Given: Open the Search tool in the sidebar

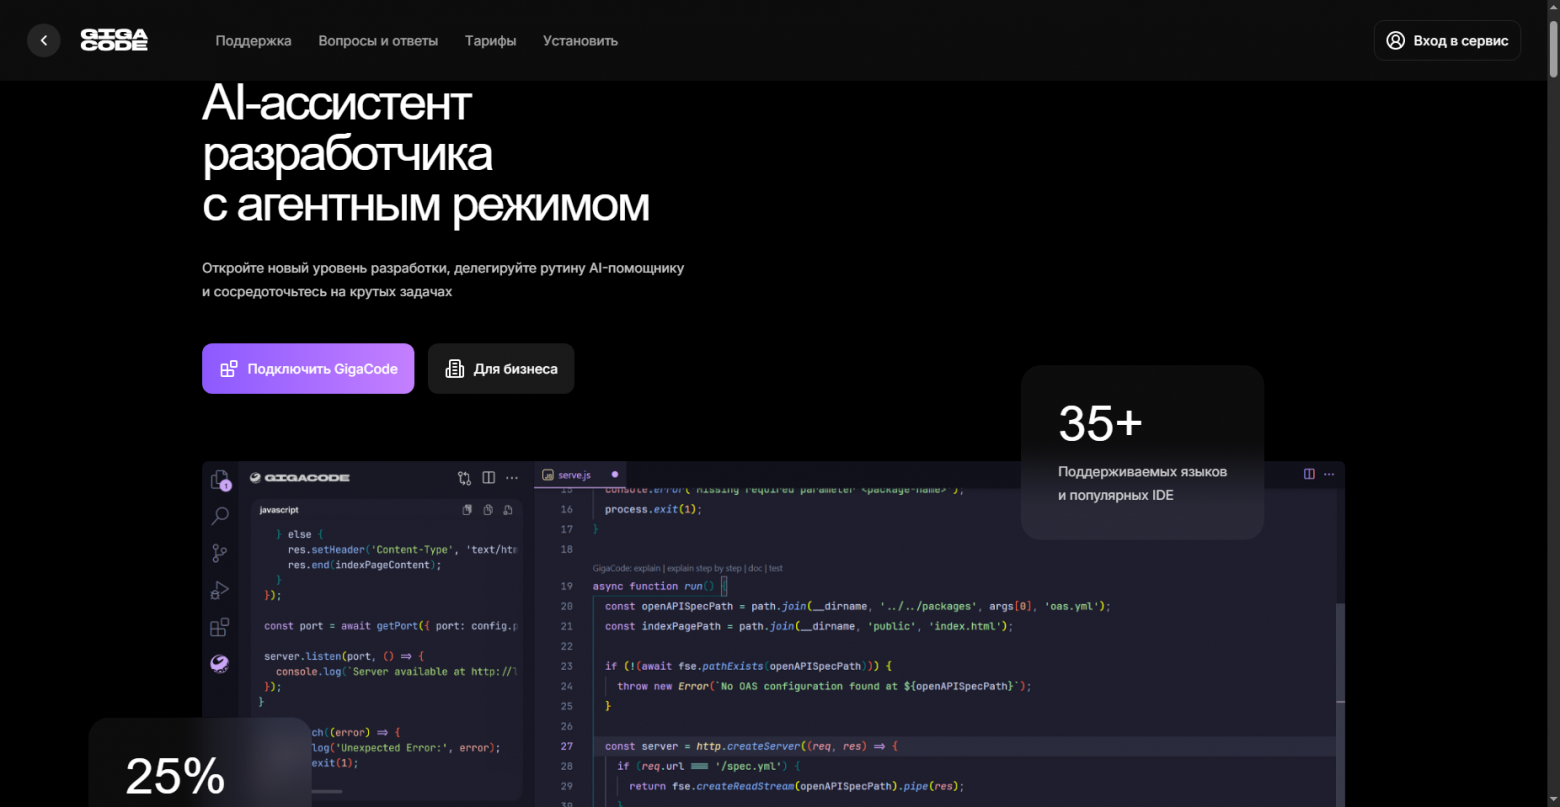Looking at the screenshot, I should 220,515.
